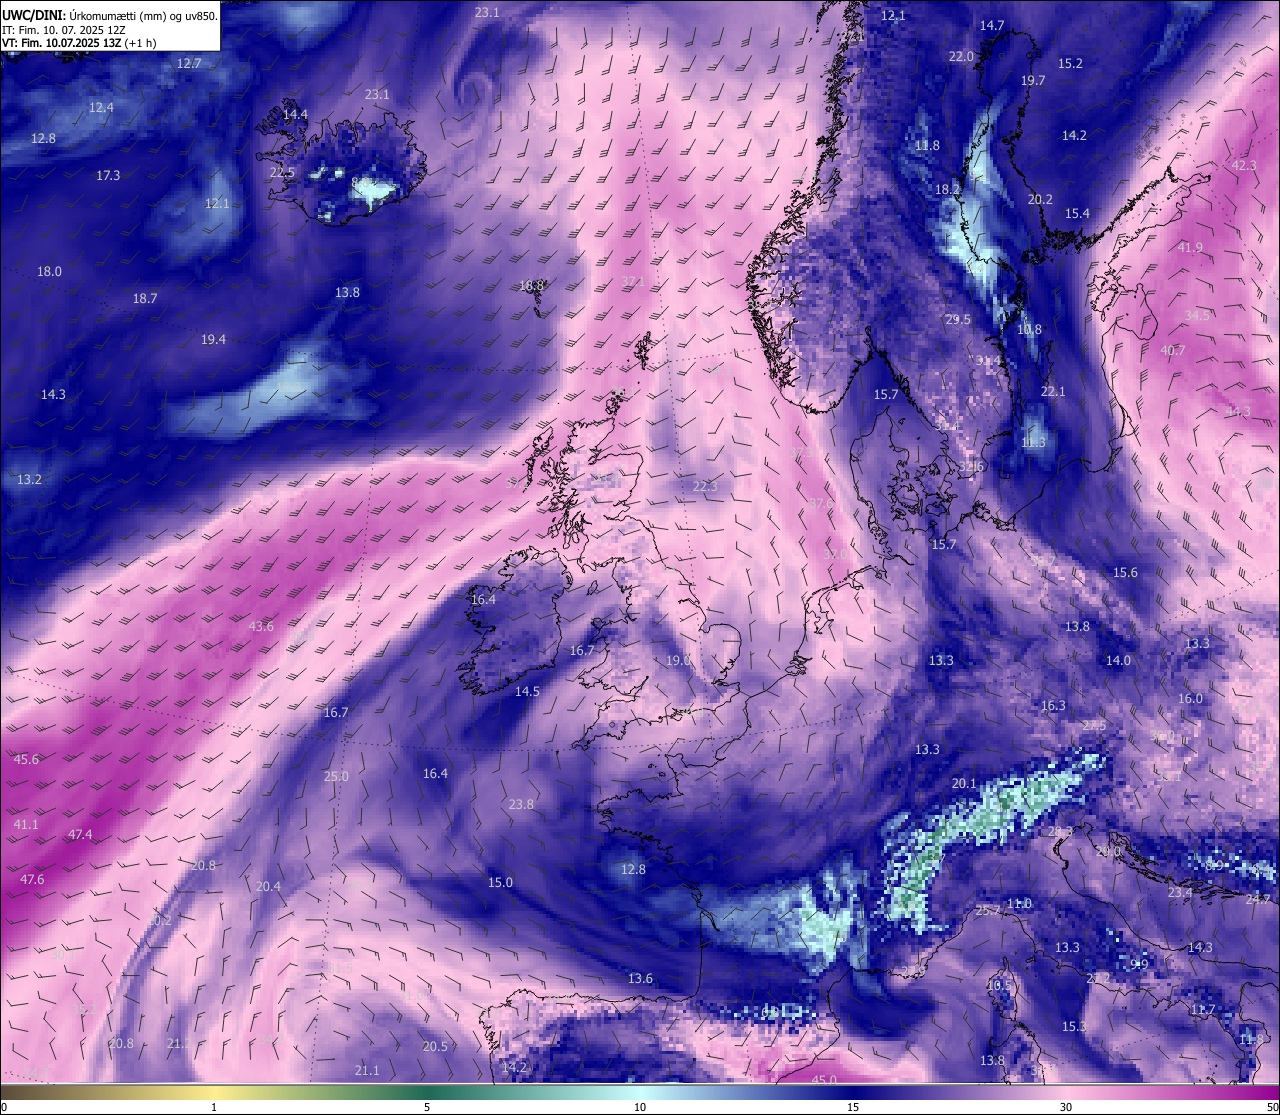Select the 19.7 map value
The image size is (1280, 1115).
click(x=1033, y=80)
